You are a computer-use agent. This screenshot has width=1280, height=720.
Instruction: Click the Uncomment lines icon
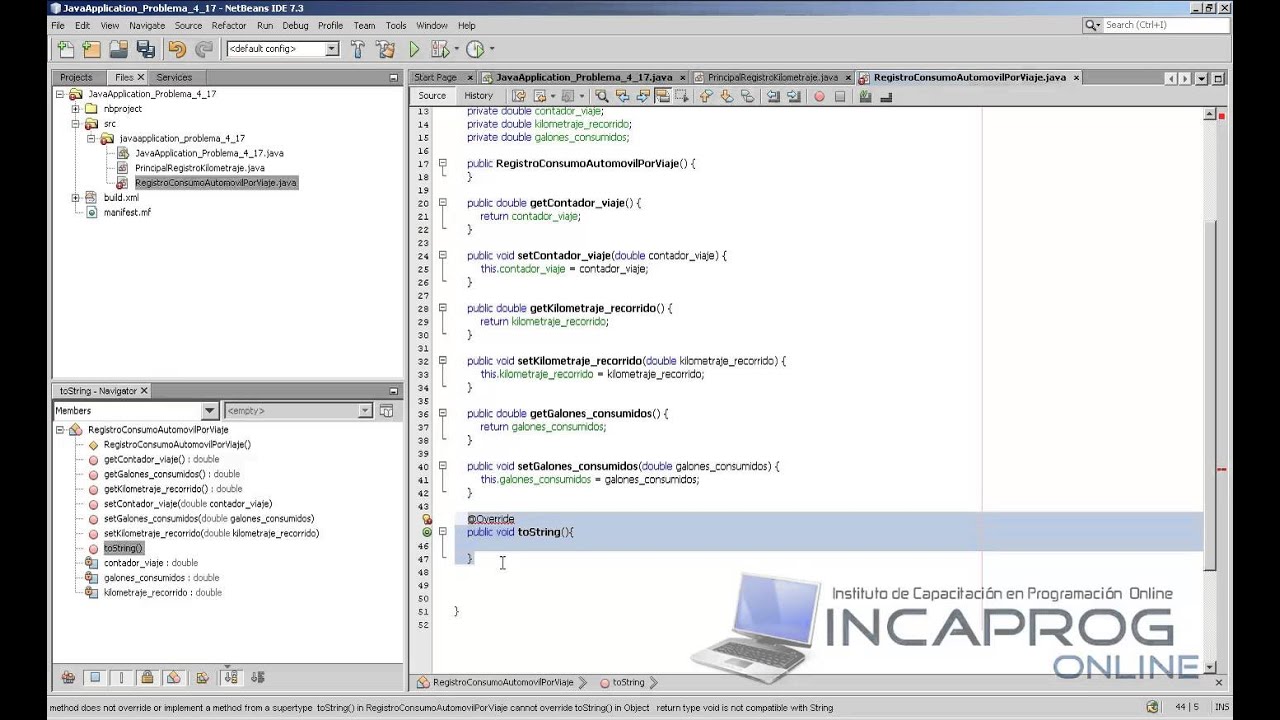tap(885, 96)
